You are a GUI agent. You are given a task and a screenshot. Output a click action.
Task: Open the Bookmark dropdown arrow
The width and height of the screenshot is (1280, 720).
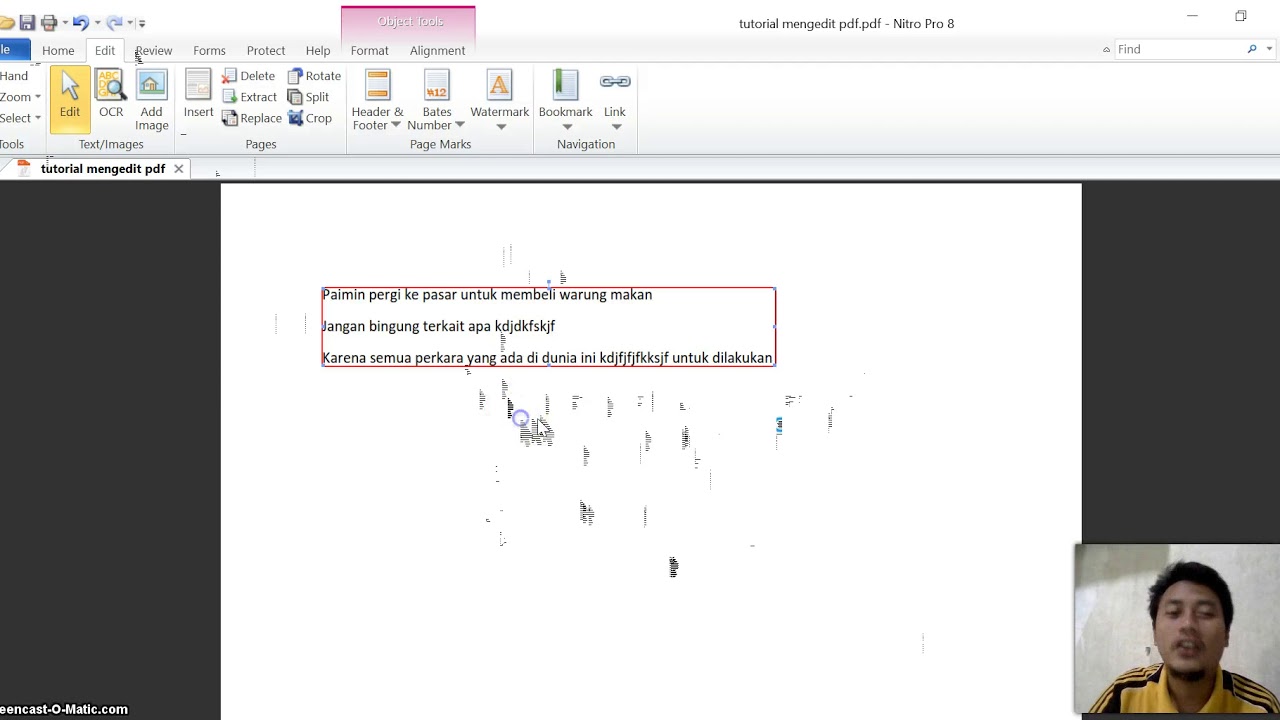567,127
